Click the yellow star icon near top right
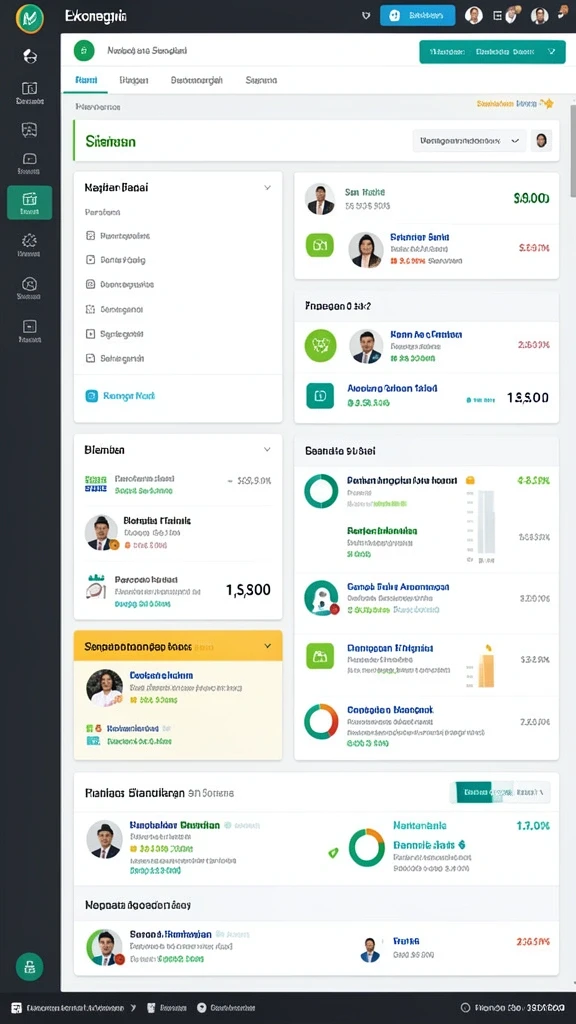The width and height of the screenshot is (576, 1024). tap(548, 103)
